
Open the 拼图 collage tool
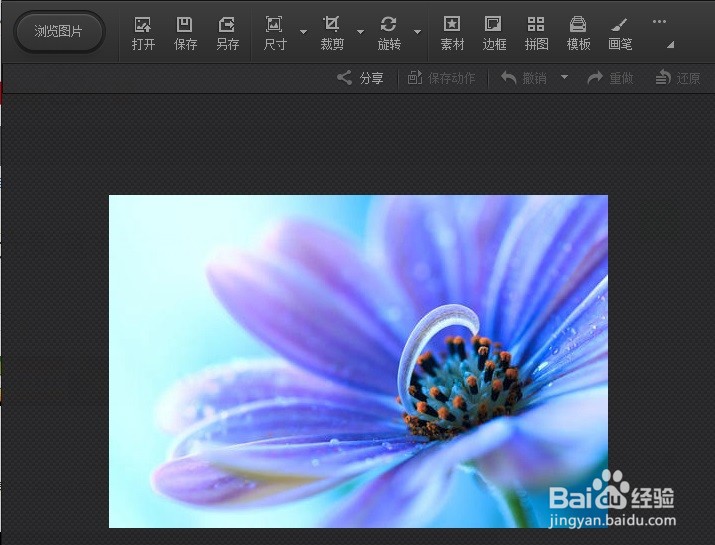536,33
